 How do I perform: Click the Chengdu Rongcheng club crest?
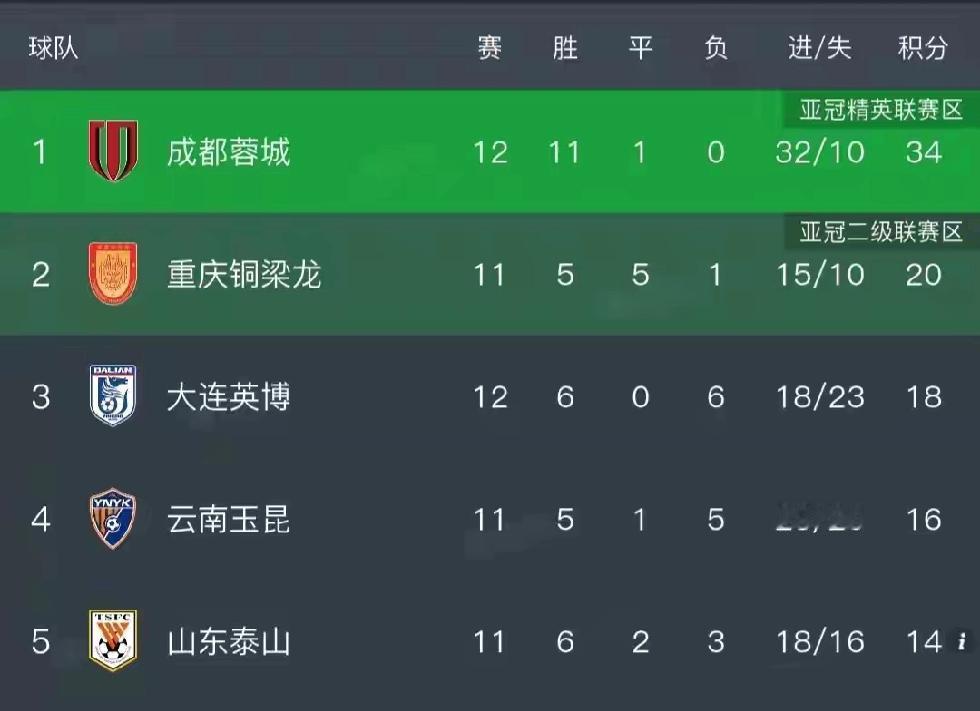(113, 151)
